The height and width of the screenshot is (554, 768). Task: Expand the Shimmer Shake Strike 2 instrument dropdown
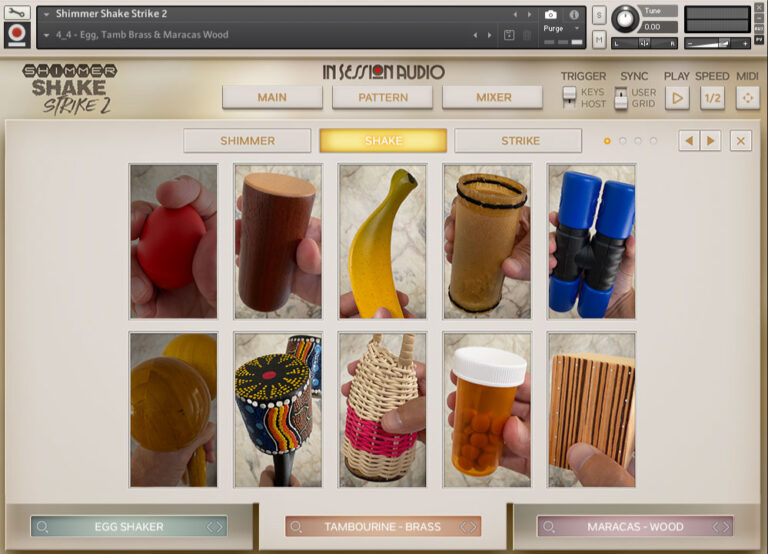(x=47, y=14)
